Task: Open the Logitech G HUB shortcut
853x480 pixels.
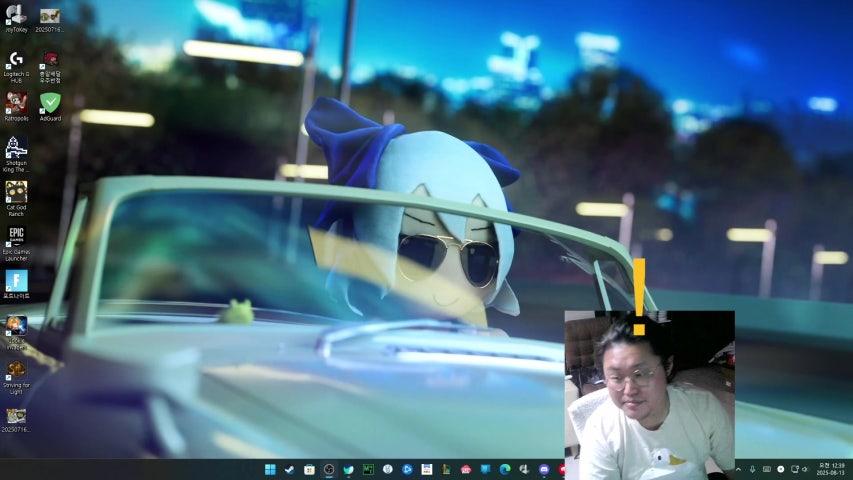Action: (16, 67)
